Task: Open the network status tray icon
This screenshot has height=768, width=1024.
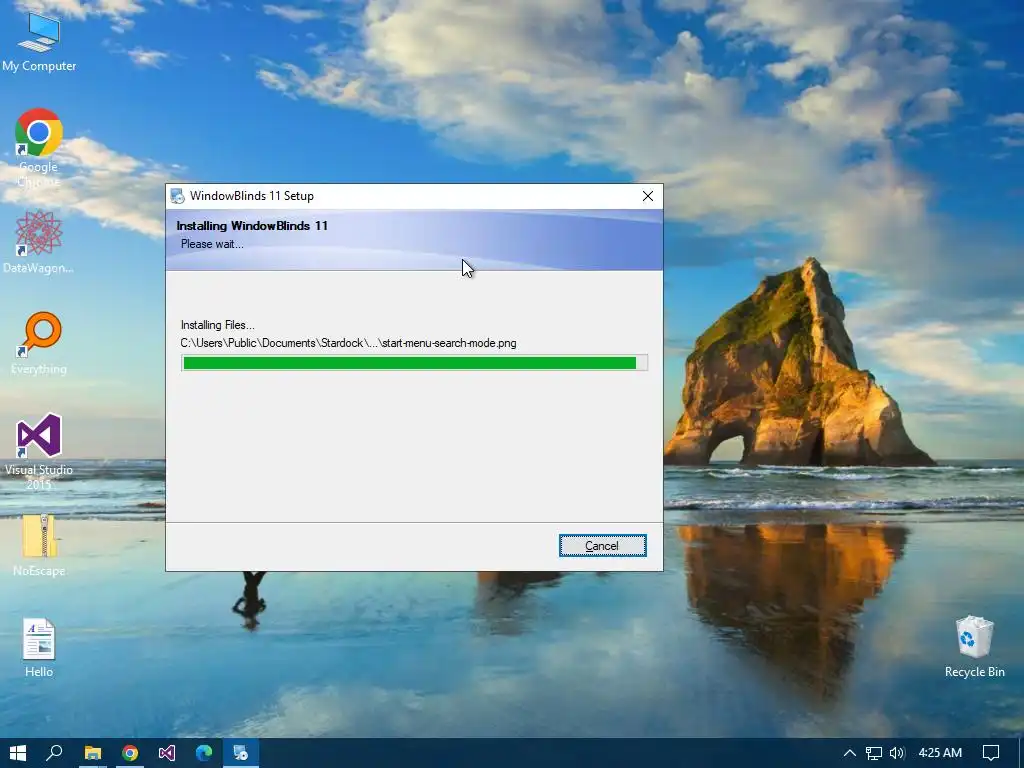Action: 873,753
